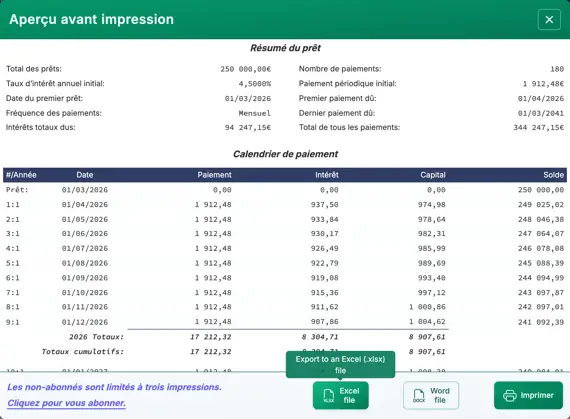Click row 1:1 date 01/04/2026

point(85,205)
